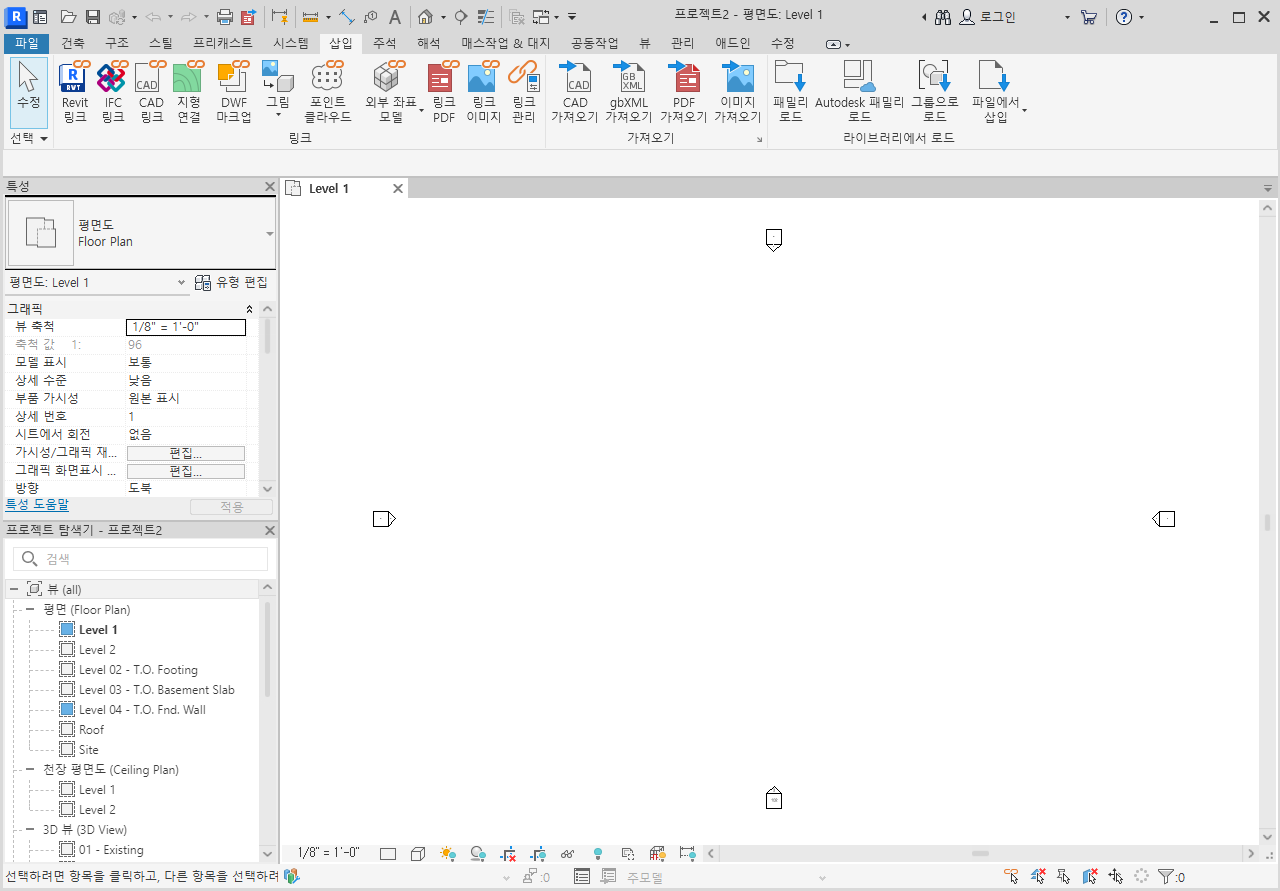The width and height of the screenshot is (1280, 891).
Task: Select the Section tool in the quick access toolbar
Action: pos(461,17)
